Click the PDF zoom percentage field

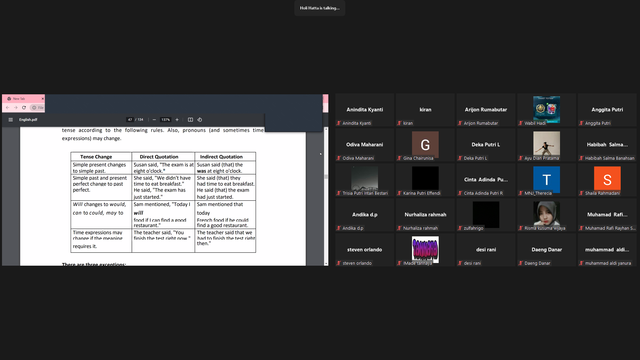coord(165,120)
